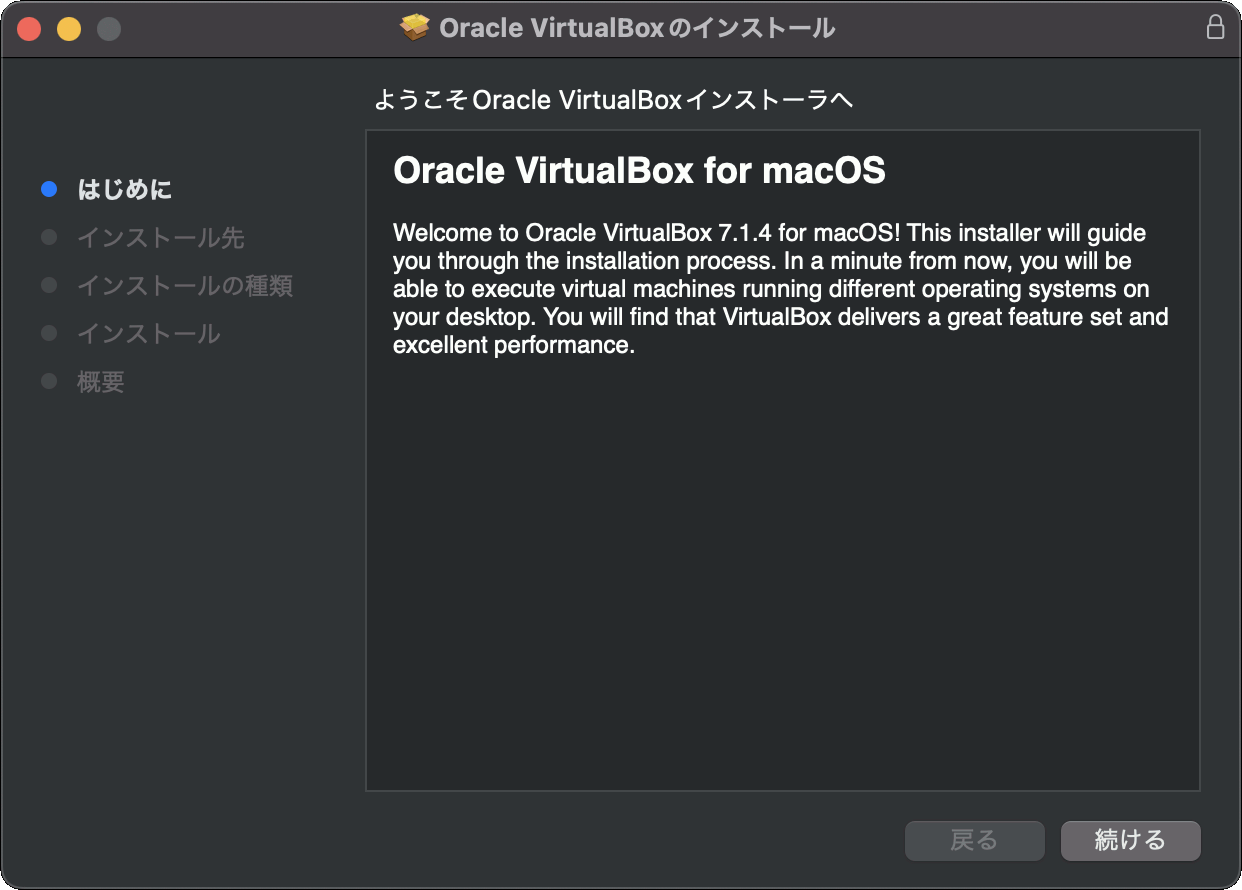Click the step dot next to インストール先

48,237
